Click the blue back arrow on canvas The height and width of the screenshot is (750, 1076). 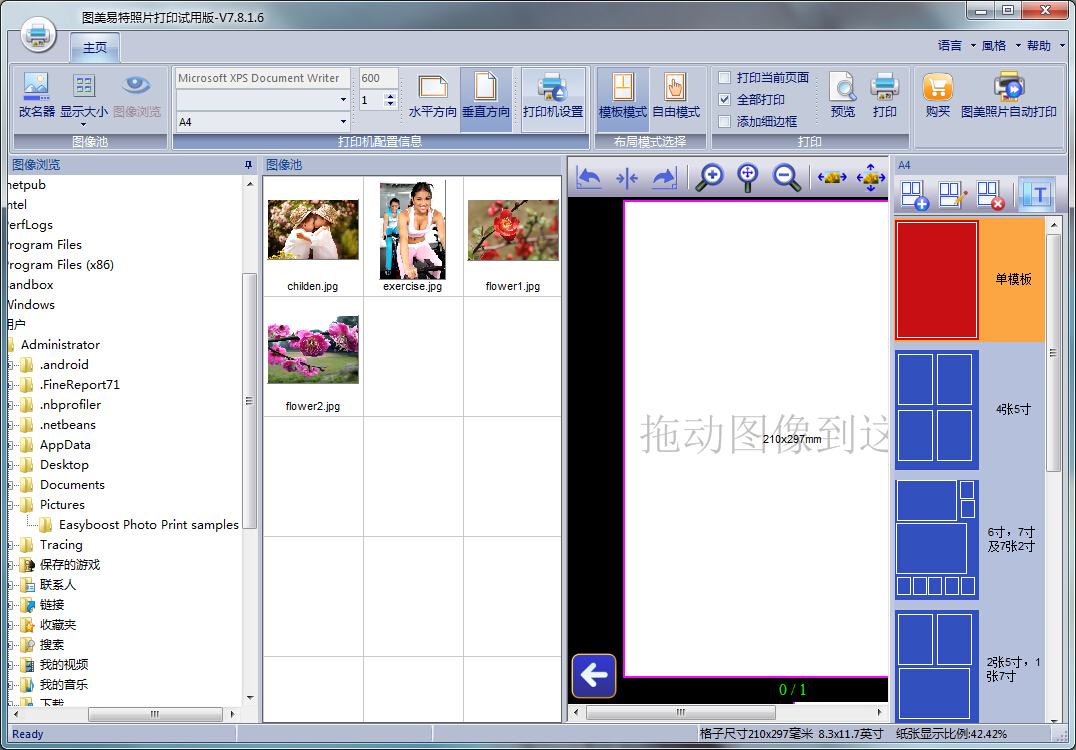click(x=594, y=676)
